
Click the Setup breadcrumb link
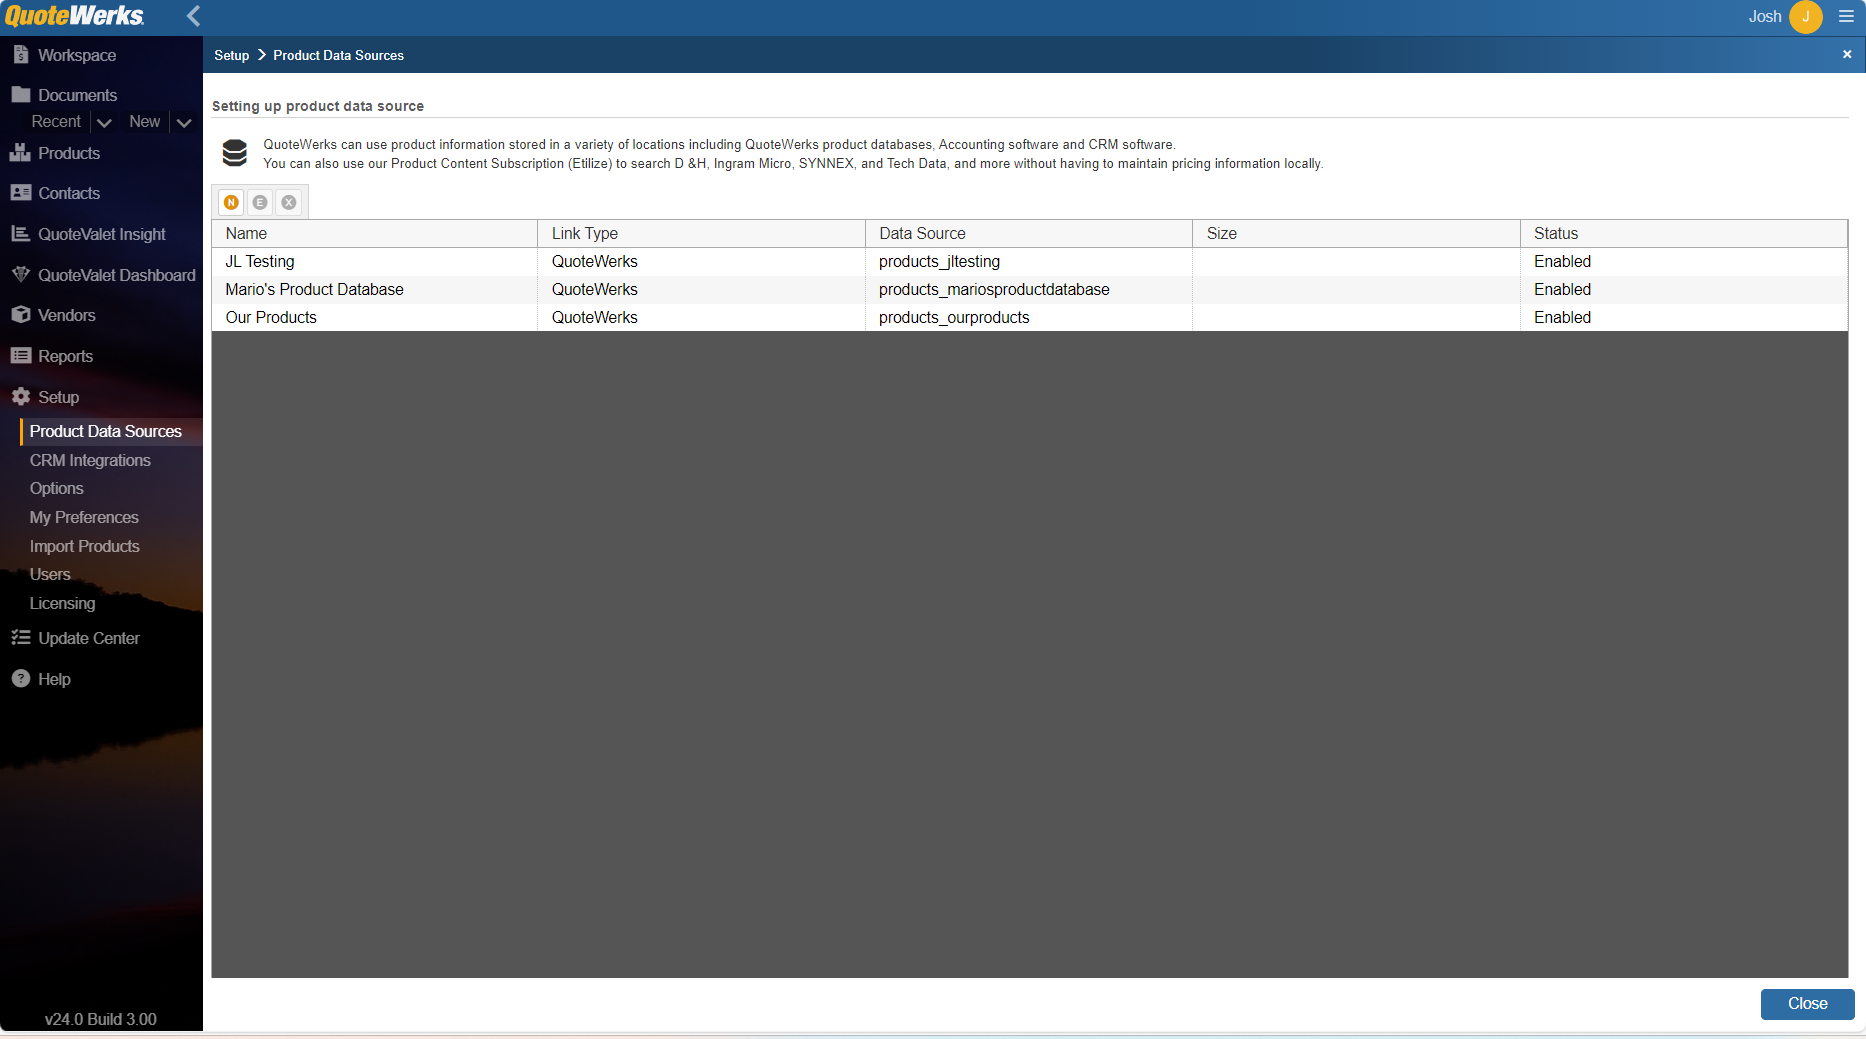pos(231,55)
